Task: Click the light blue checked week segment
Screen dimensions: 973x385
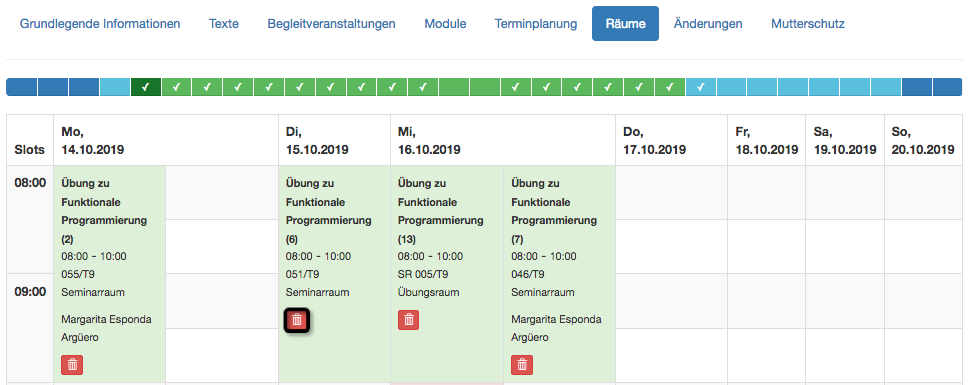Action: click(701, 87)
